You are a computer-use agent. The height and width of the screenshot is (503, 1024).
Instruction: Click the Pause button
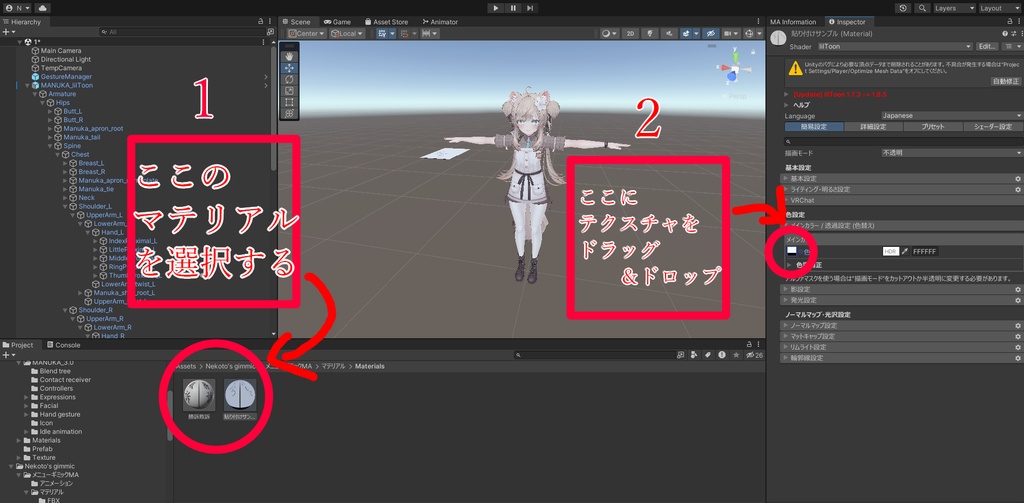(513, 8)
